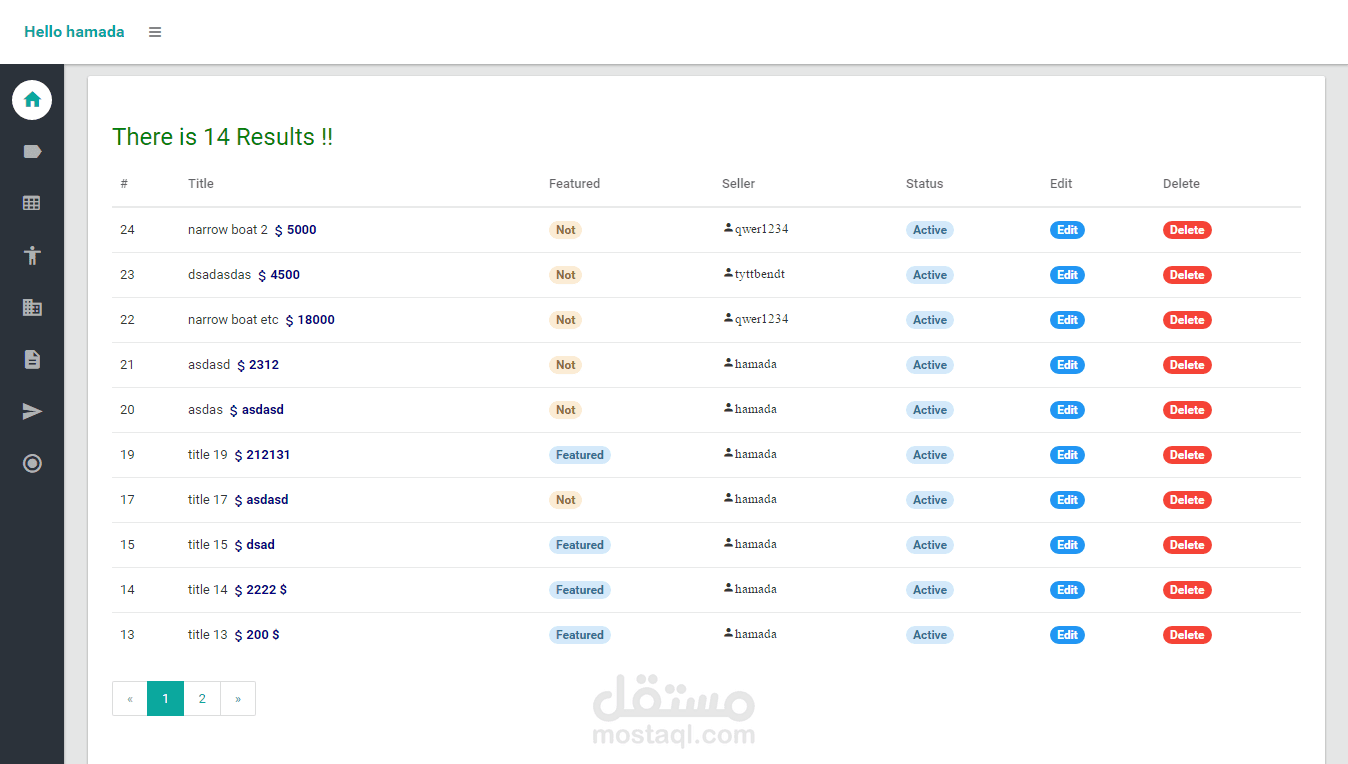Click the price 2222 $ text
Viewport: 1348px width, 764px height.
pyautogui.click(x=267, y=590)
